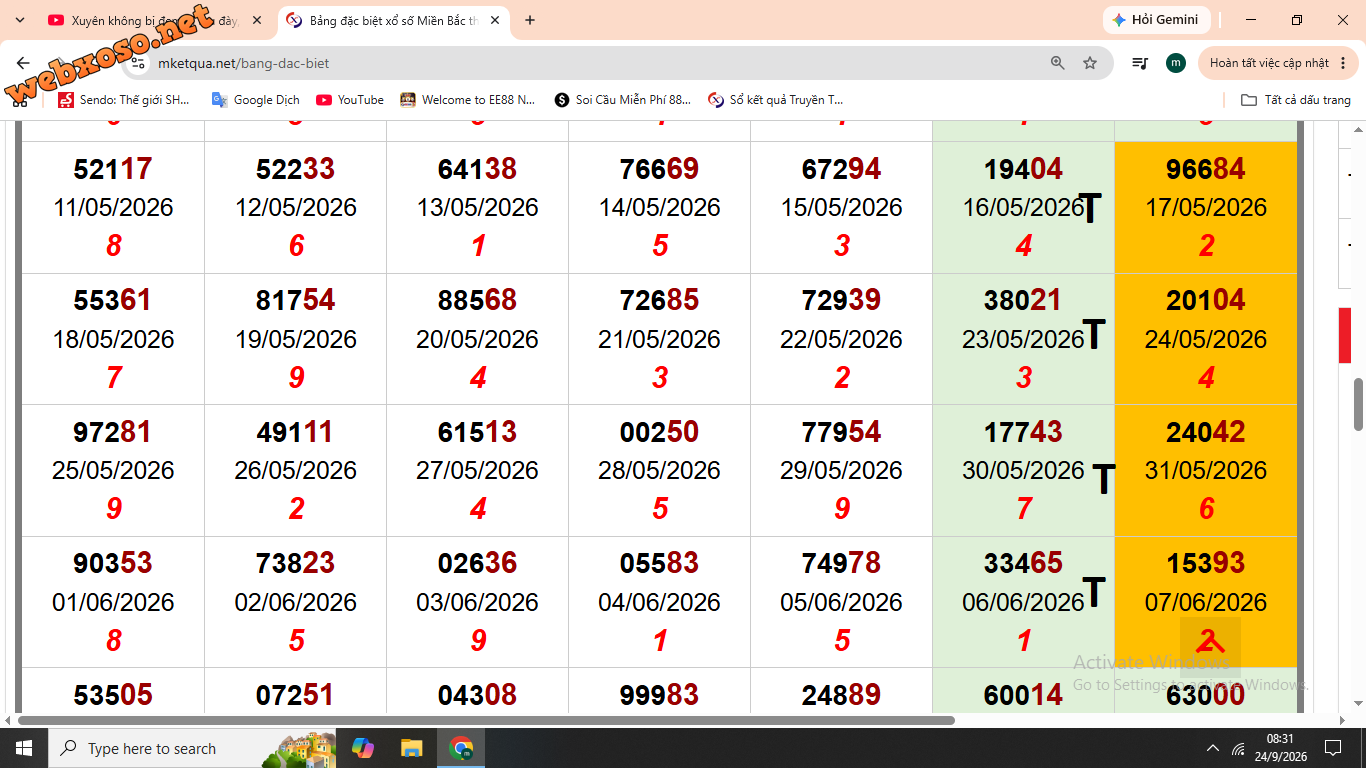
Task: Bookmark this page with the star
Action: click(1090, 63)
